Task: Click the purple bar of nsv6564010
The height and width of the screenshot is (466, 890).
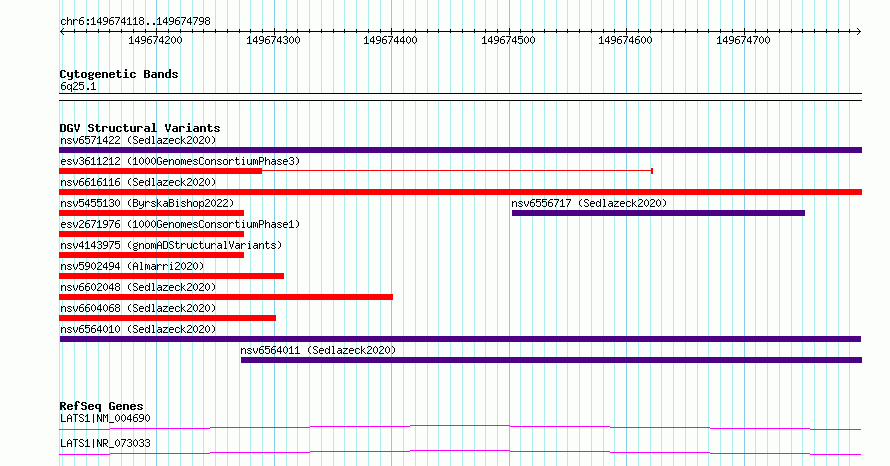Action: (460, 339)
